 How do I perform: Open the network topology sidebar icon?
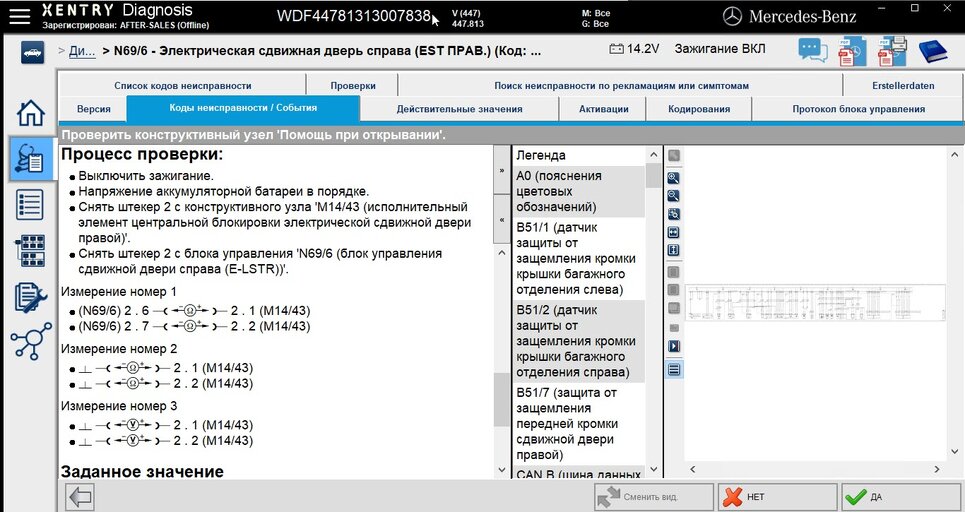[x=31, y=342]
